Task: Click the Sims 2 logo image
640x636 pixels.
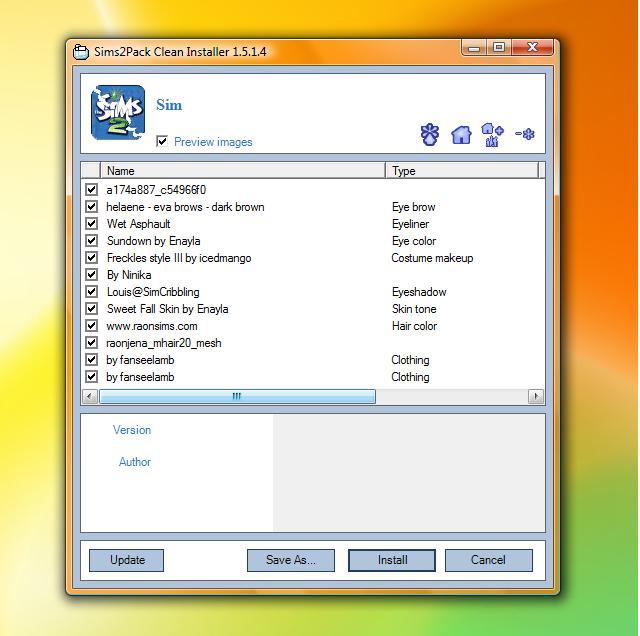Action: tap(118, 112)
